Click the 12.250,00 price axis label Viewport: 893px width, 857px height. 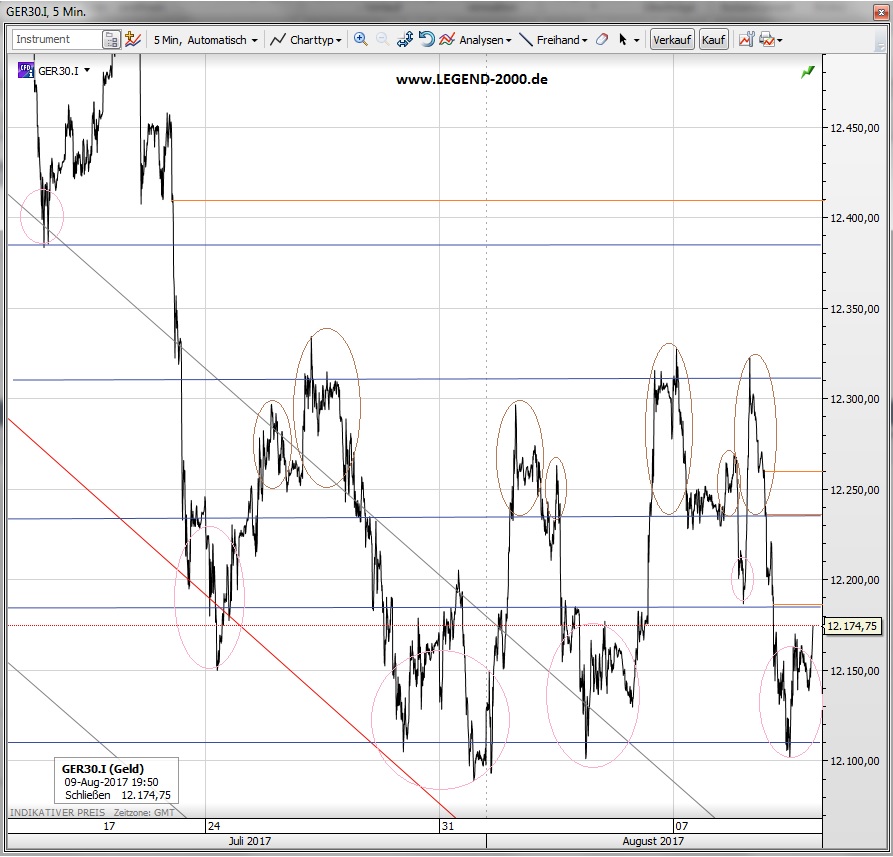854,490
